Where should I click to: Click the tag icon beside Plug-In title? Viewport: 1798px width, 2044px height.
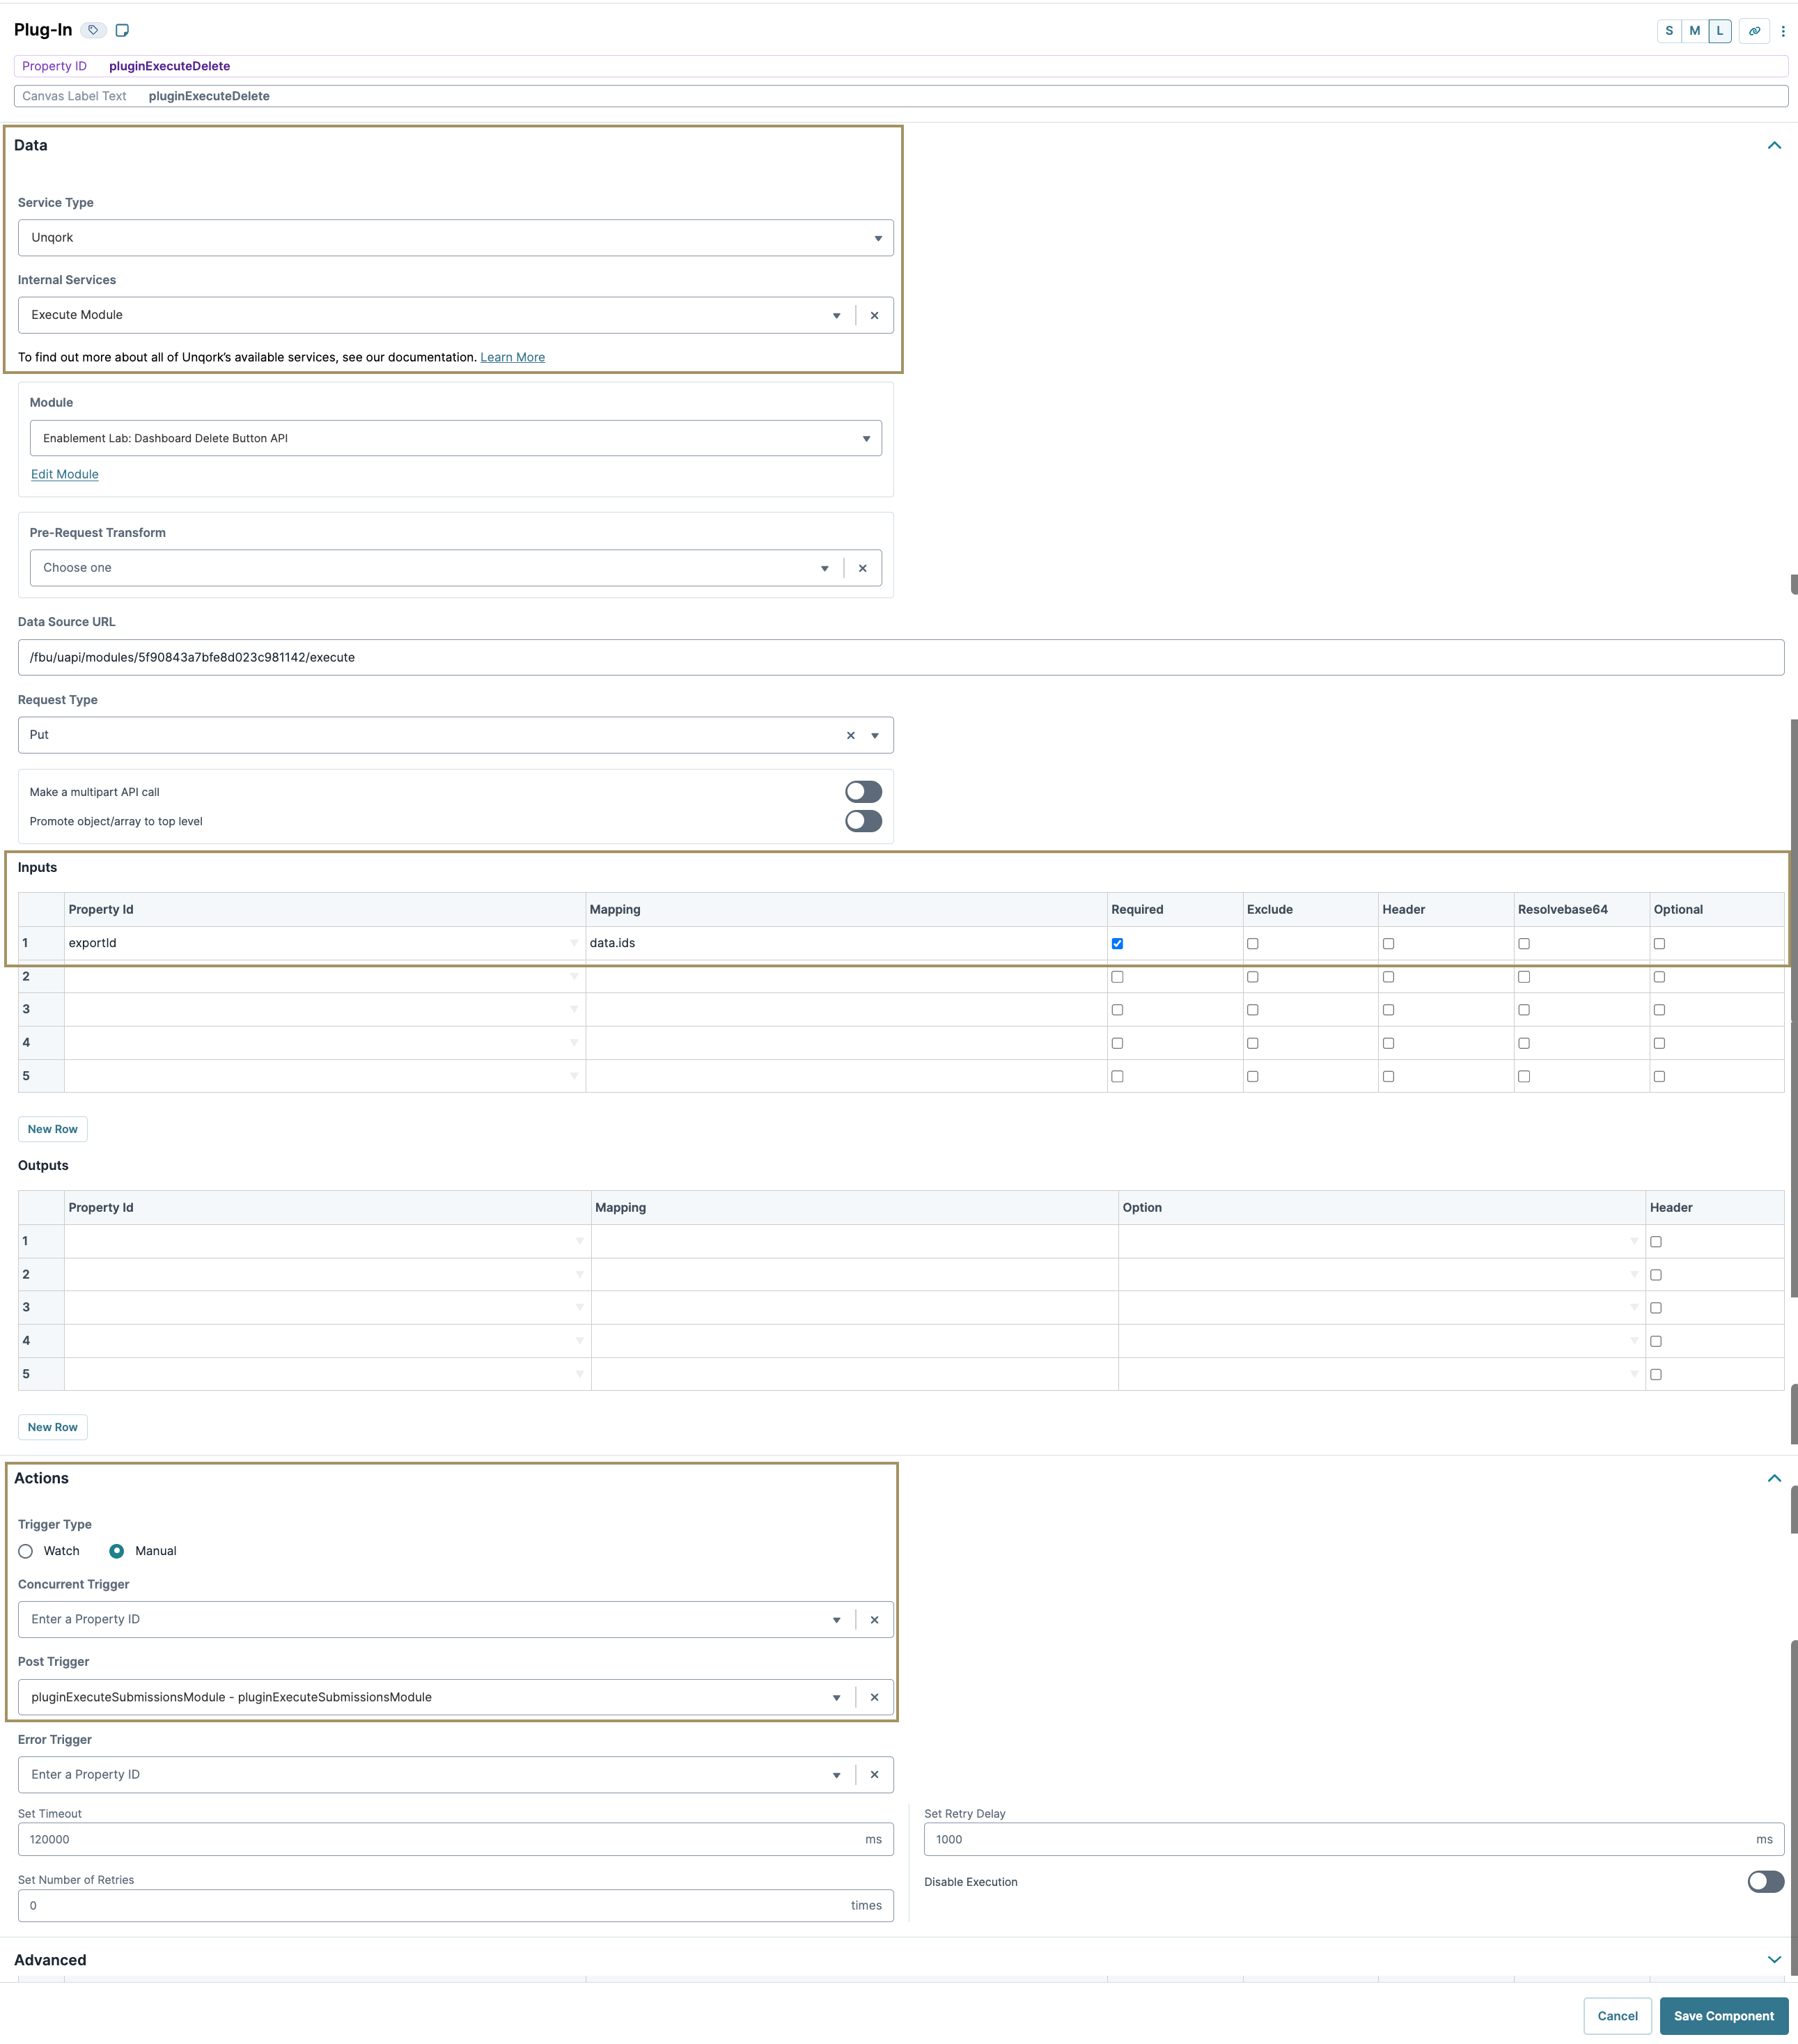tap(93, 30)
